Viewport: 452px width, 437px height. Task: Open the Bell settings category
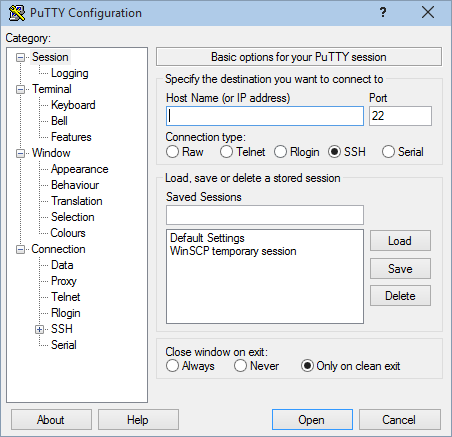coord(59,121)
